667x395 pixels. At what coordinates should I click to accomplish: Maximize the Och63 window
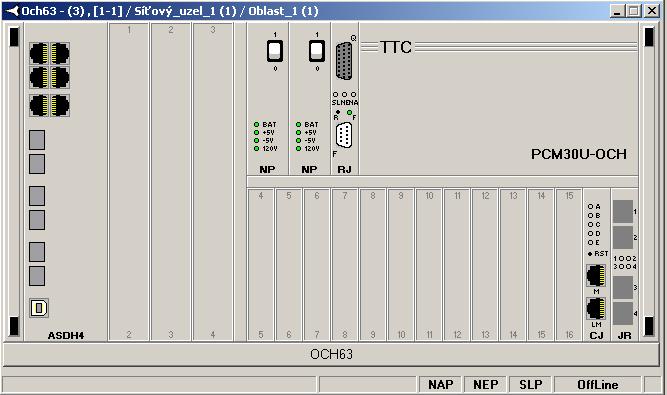tap(633, 11)
